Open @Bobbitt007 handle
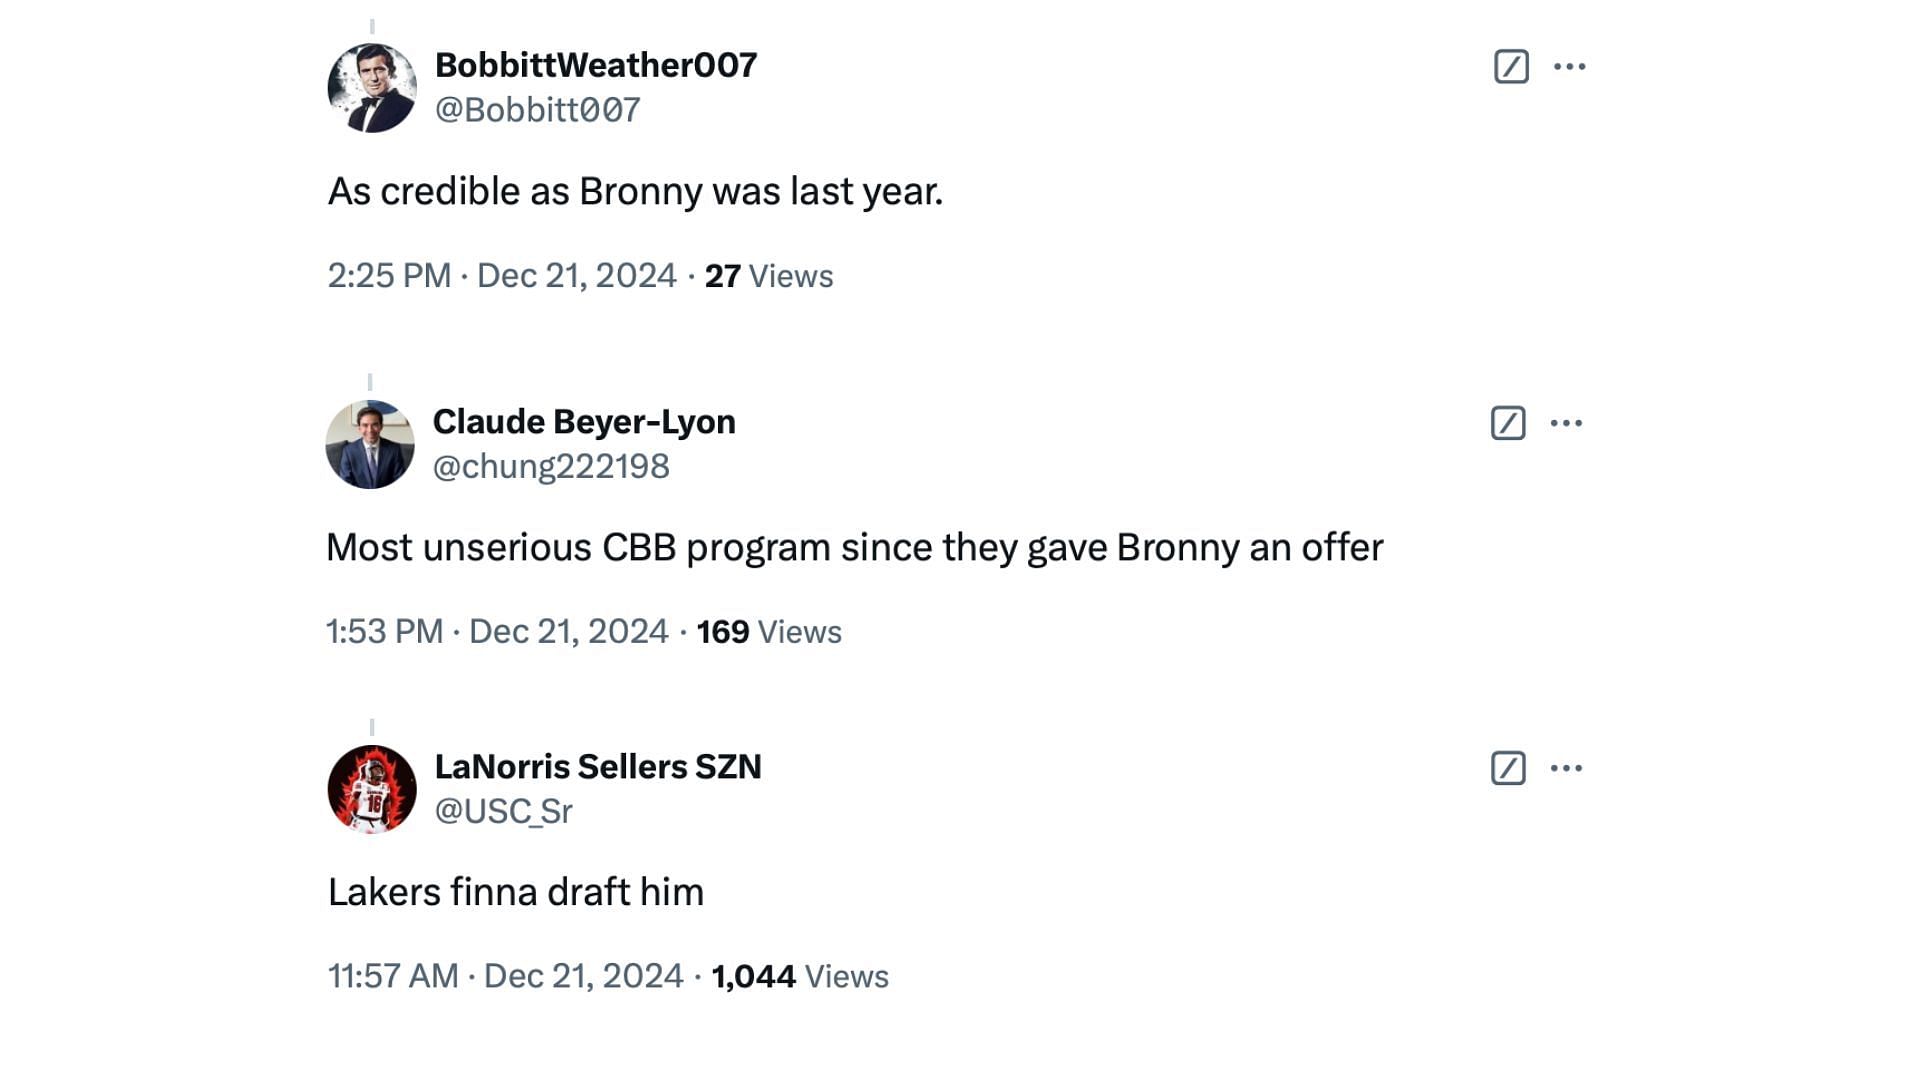 538,110
